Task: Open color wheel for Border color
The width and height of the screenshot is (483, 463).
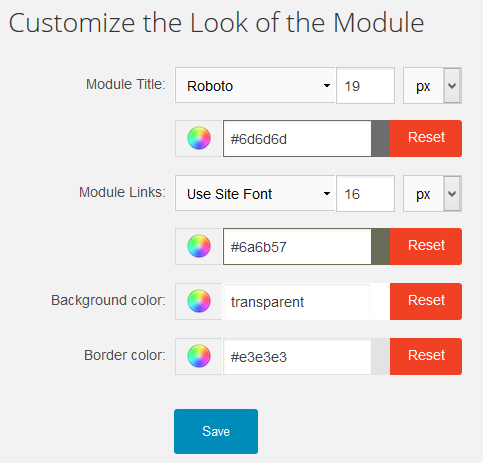Action: (x=199, y=356)
